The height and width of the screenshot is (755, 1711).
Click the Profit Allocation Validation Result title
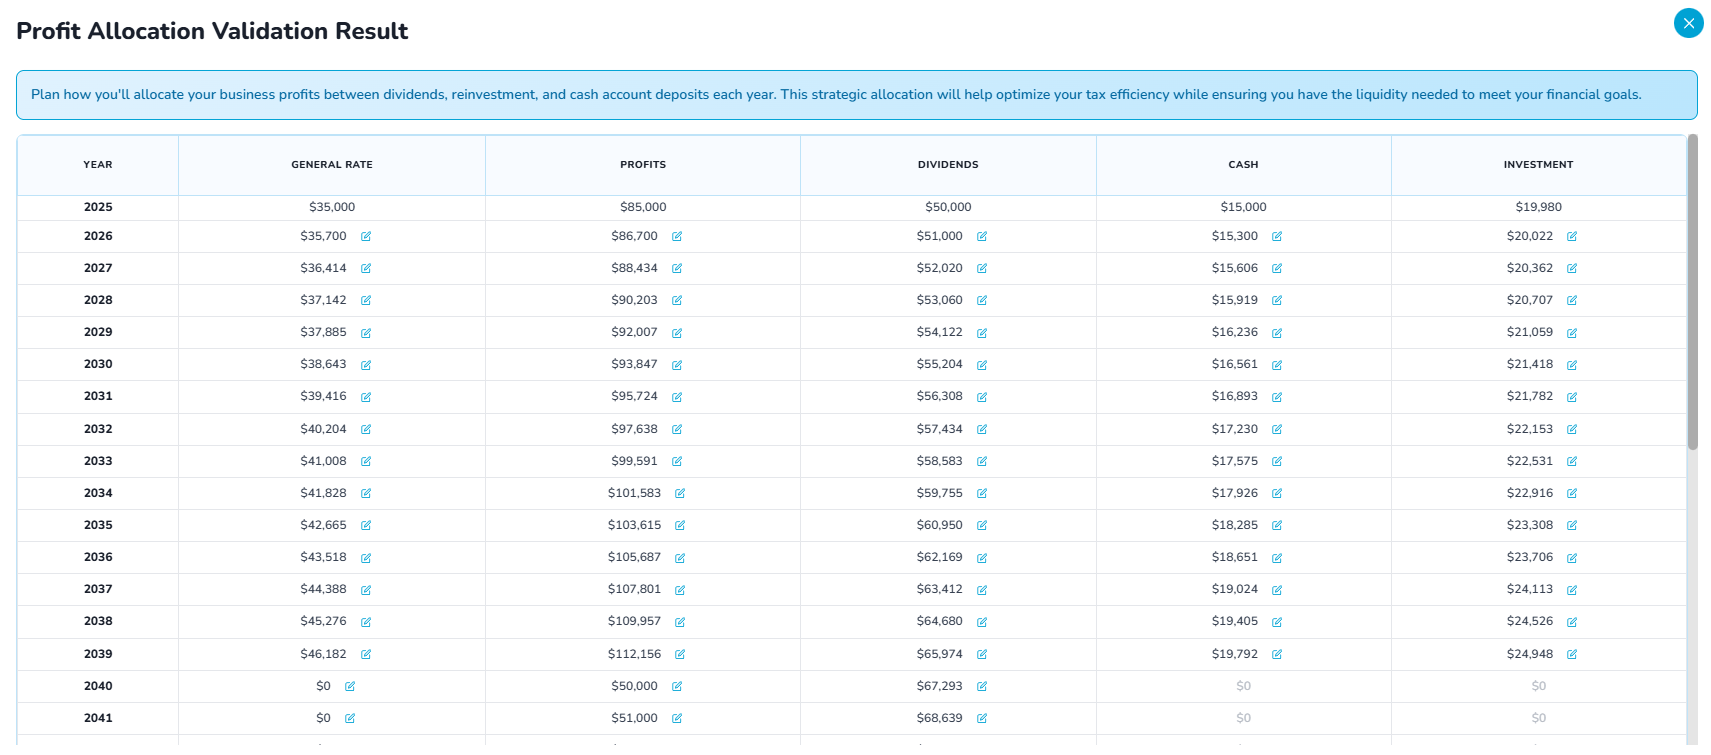coord(212,31)
